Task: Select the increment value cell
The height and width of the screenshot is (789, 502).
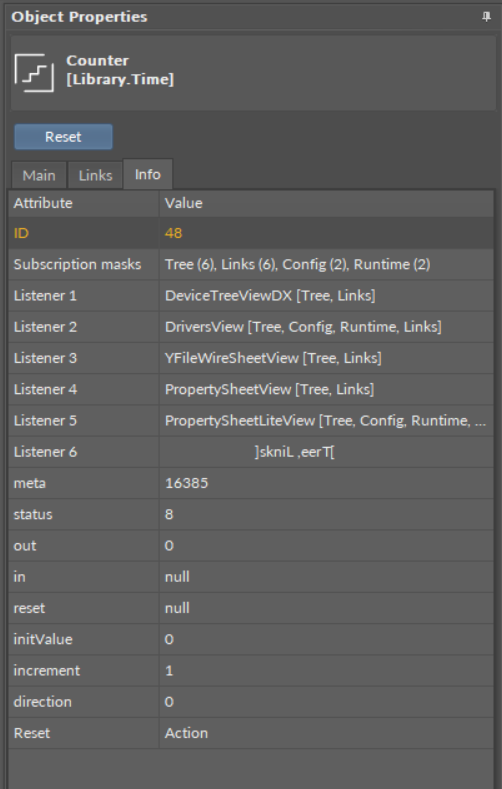Action: (326, 670)
